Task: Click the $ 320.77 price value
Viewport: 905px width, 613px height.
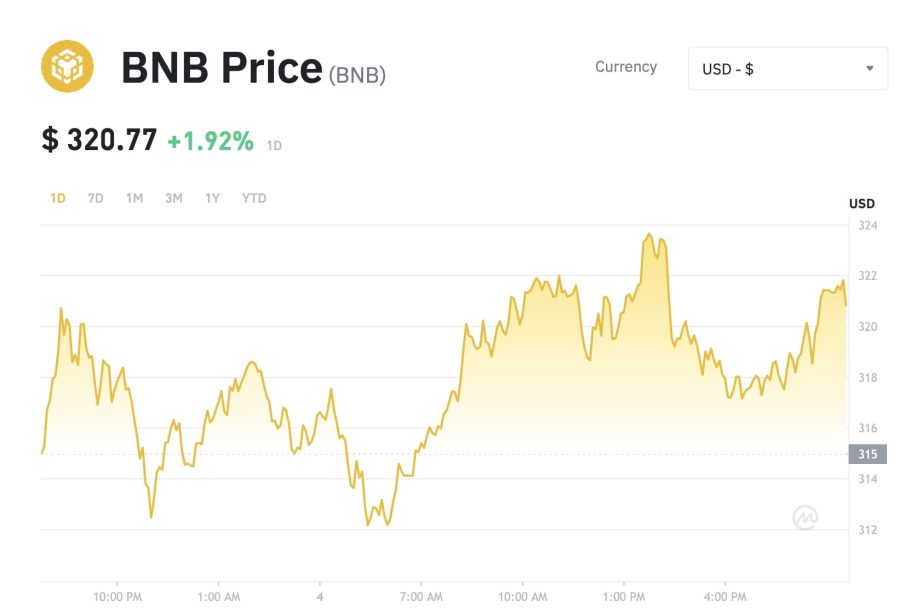Action: coord(99,140)
